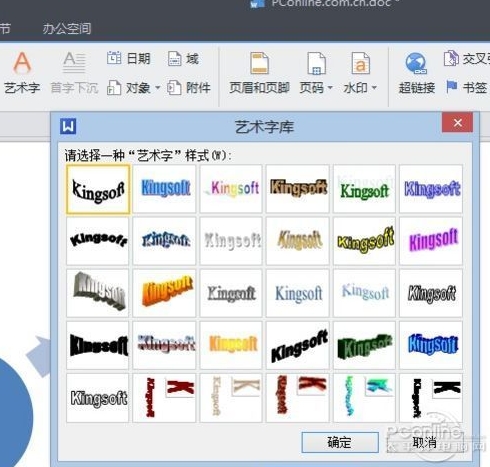The height and width of the screenshot is (467, 490).
Task: Choose the blurred red vertical Kingsoft style
Action: pos(298,398)
